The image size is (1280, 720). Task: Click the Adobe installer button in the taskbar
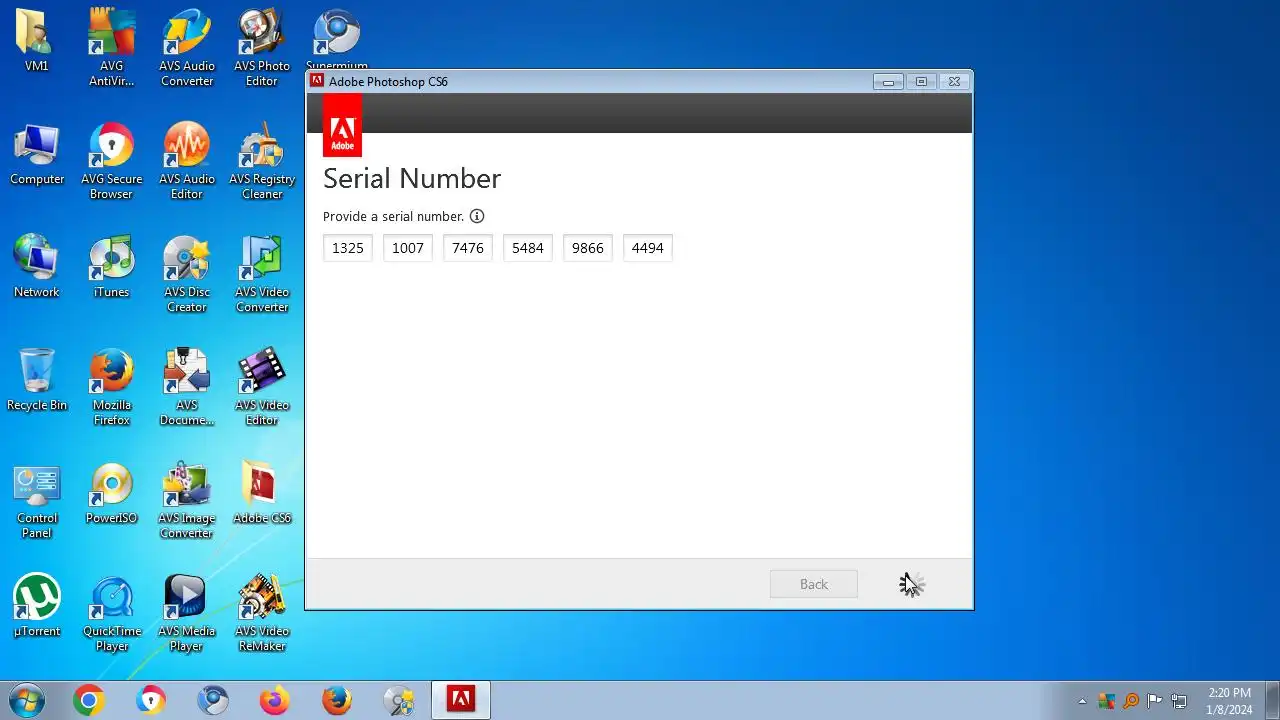(x=461, y=700)
